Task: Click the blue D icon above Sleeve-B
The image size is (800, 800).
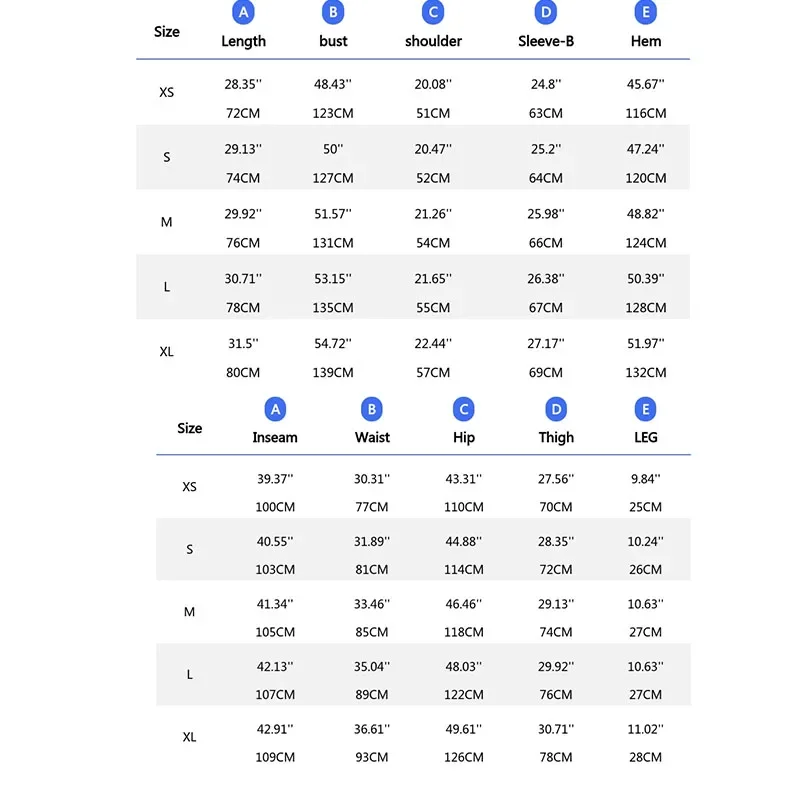Action: pyautogui.click(x=545, y=12)
